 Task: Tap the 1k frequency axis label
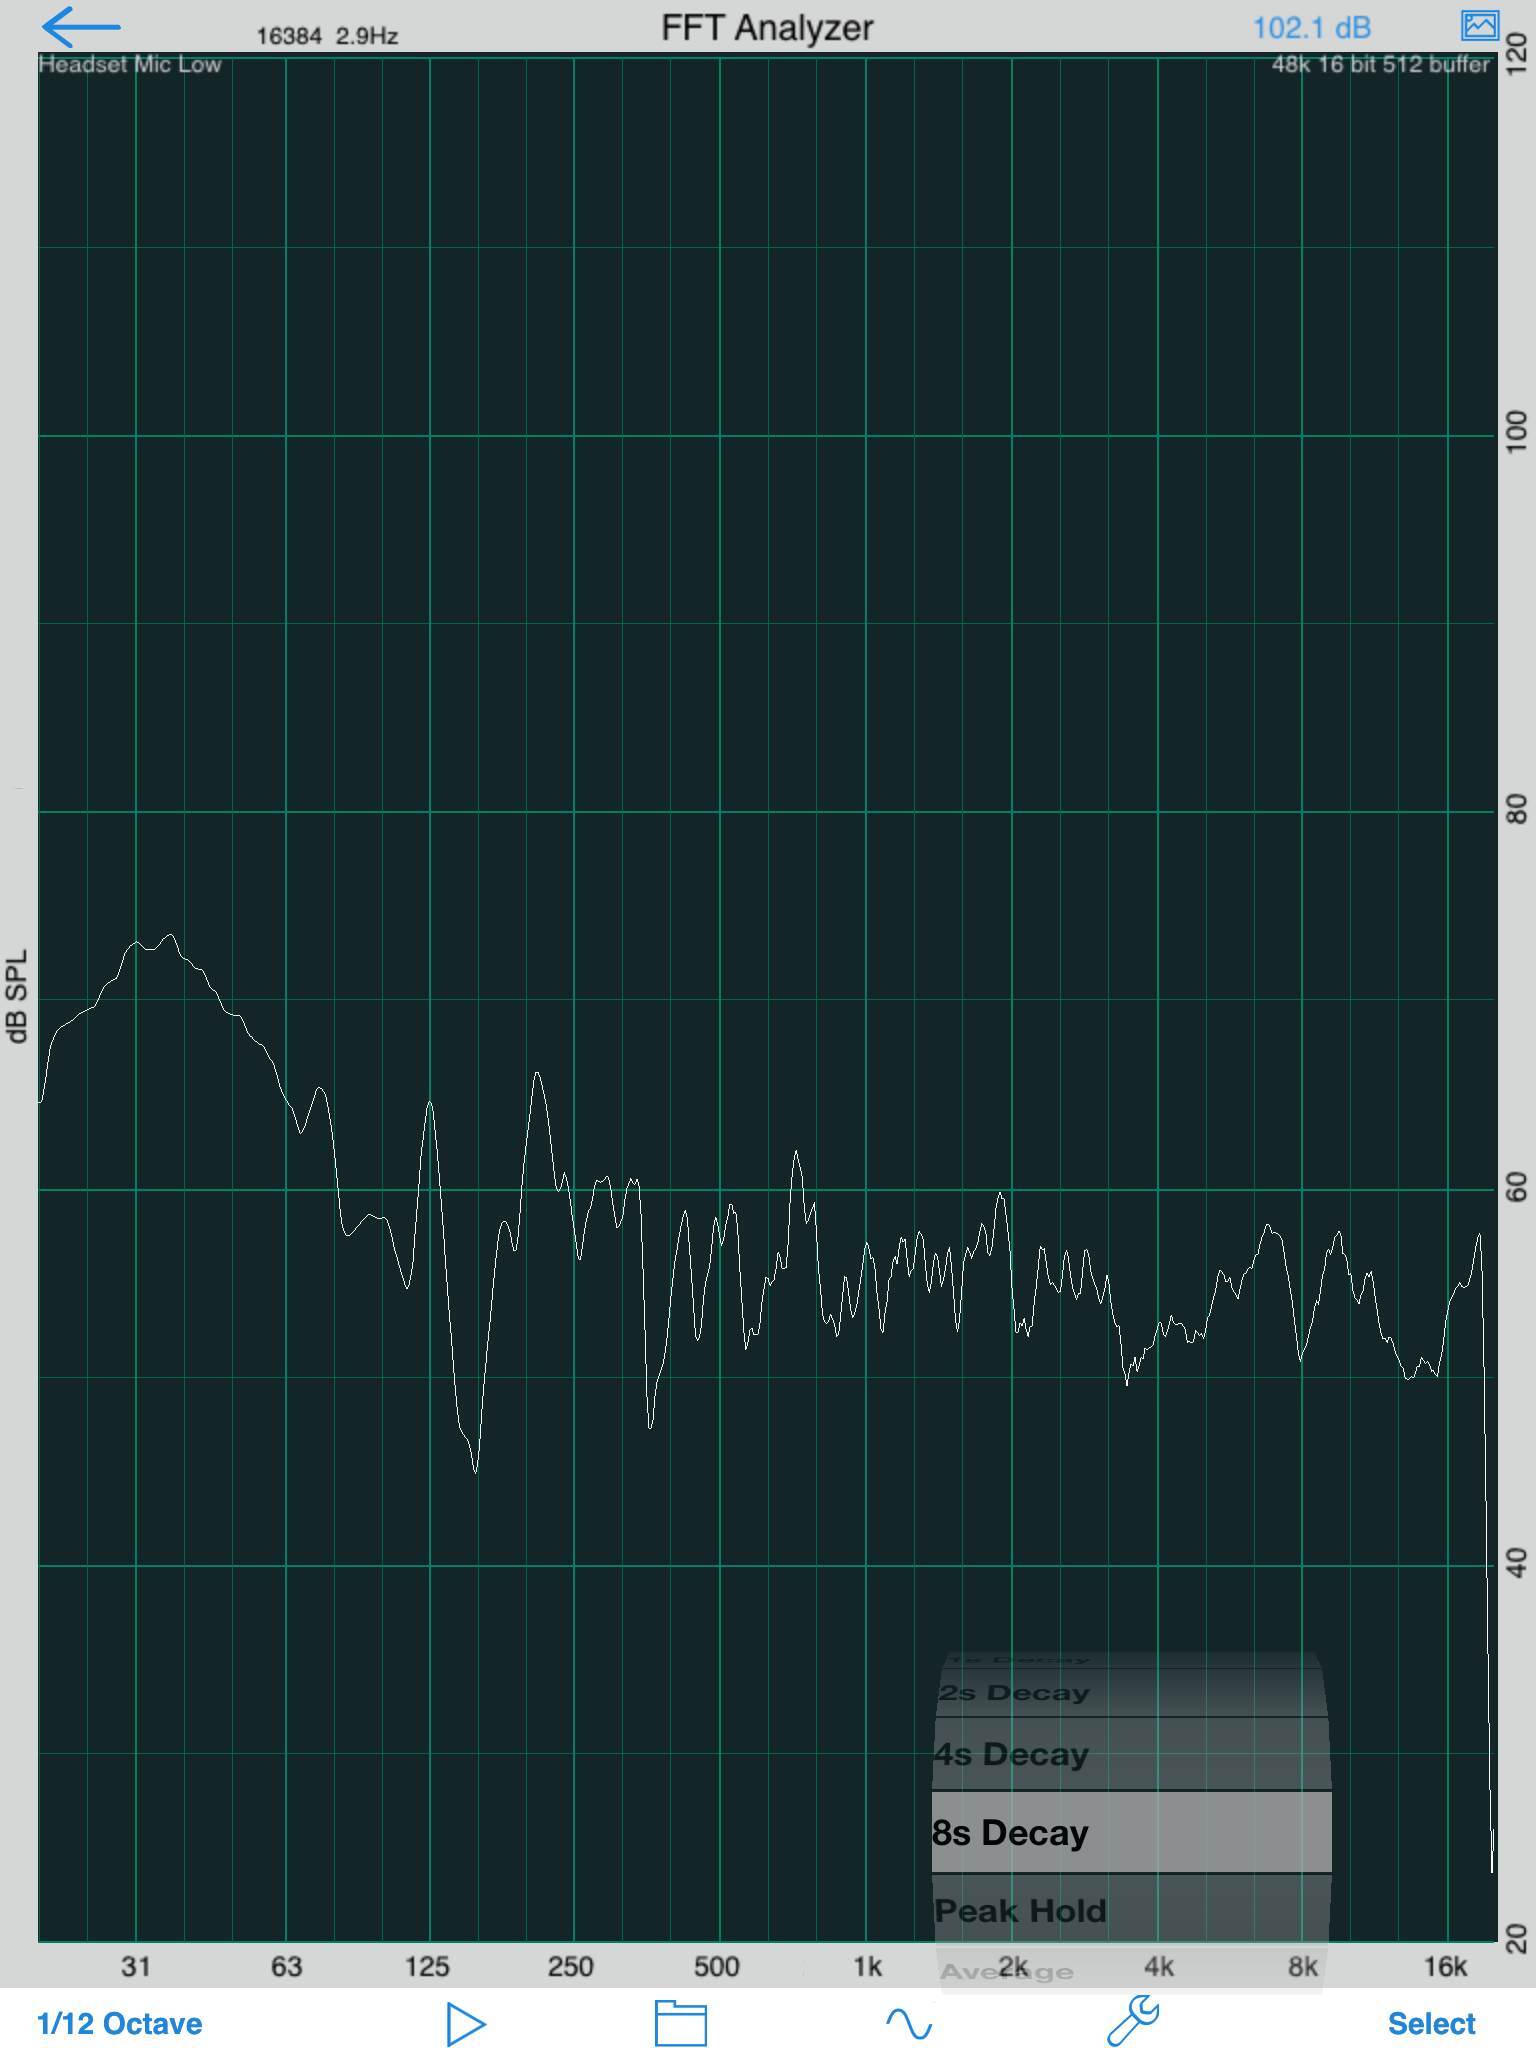(x=867, y=1967)
